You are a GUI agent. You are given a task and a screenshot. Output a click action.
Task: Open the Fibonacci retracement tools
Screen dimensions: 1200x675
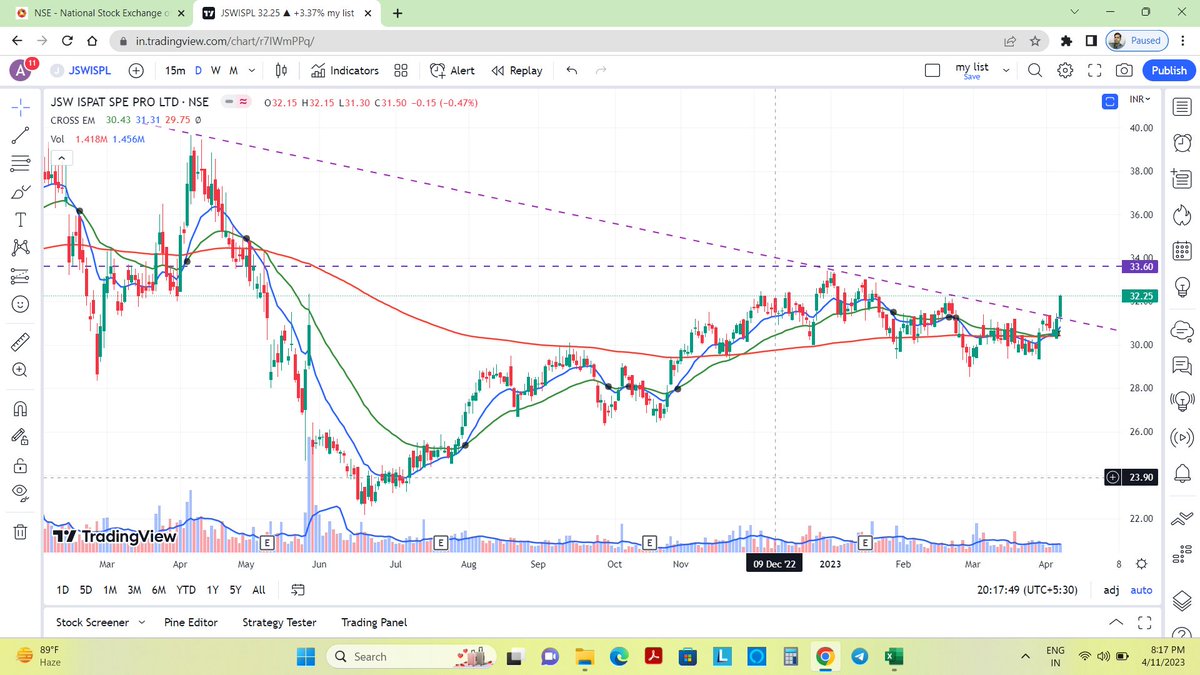(x=20, y=163)
